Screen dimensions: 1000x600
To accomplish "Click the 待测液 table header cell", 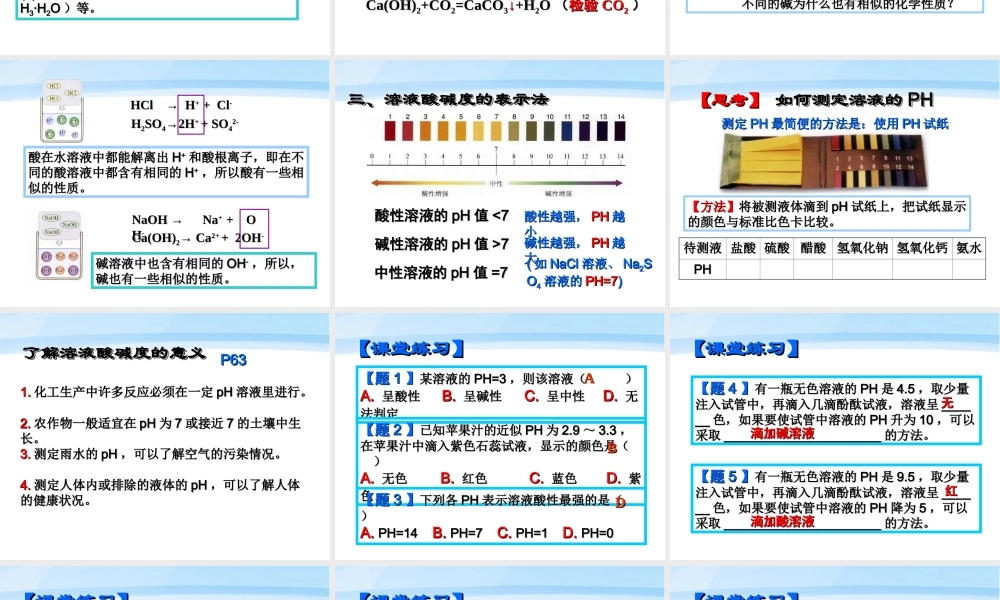I will 702,248.
